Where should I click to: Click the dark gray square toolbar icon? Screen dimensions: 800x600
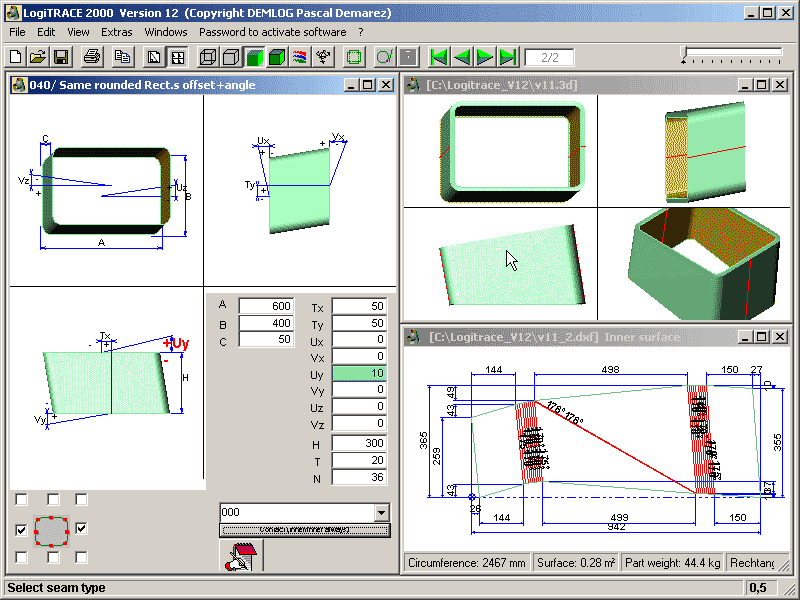coord(408,57)
